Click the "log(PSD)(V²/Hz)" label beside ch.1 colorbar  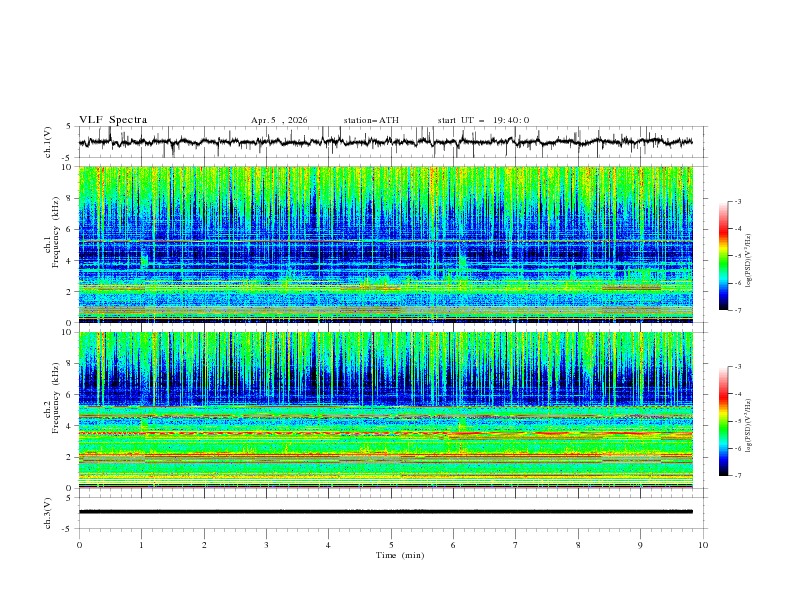(748, 261)
